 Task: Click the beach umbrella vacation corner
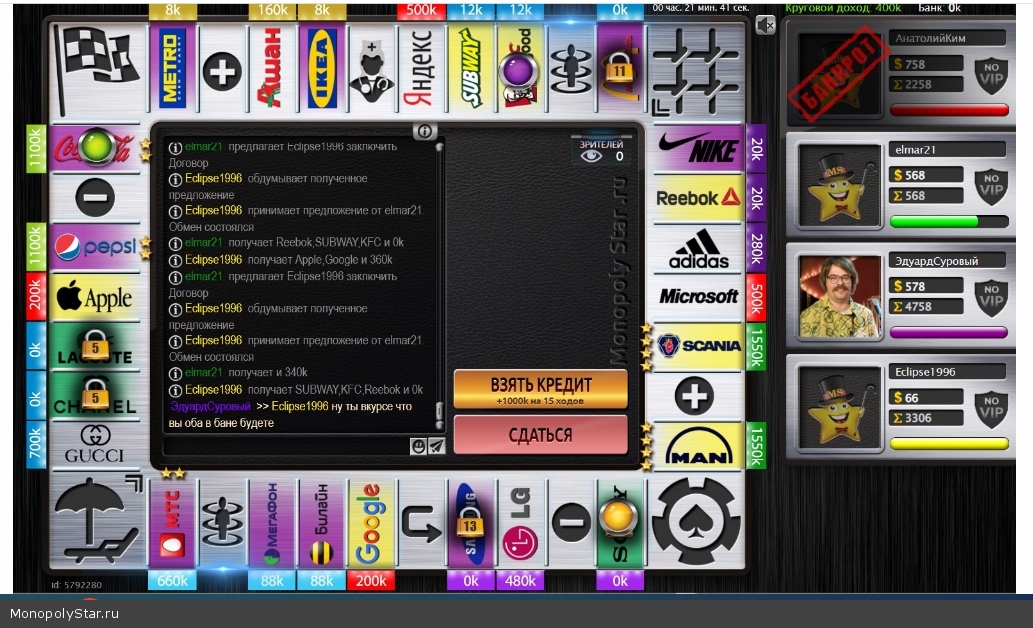click(98, 521)
